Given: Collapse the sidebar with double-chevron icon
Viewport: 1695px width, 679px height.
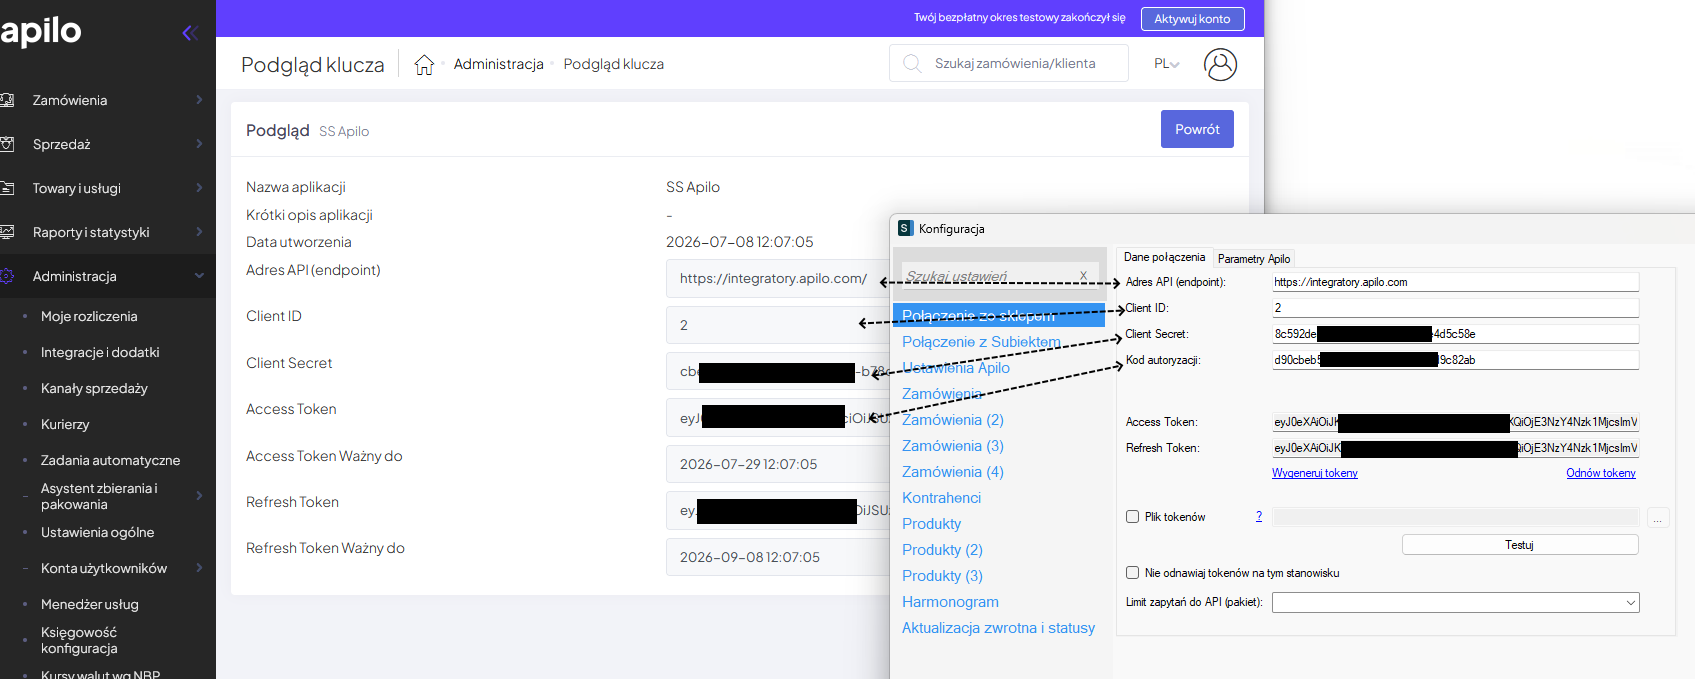Looking at the screenshot, I should (x=190, y=33).
